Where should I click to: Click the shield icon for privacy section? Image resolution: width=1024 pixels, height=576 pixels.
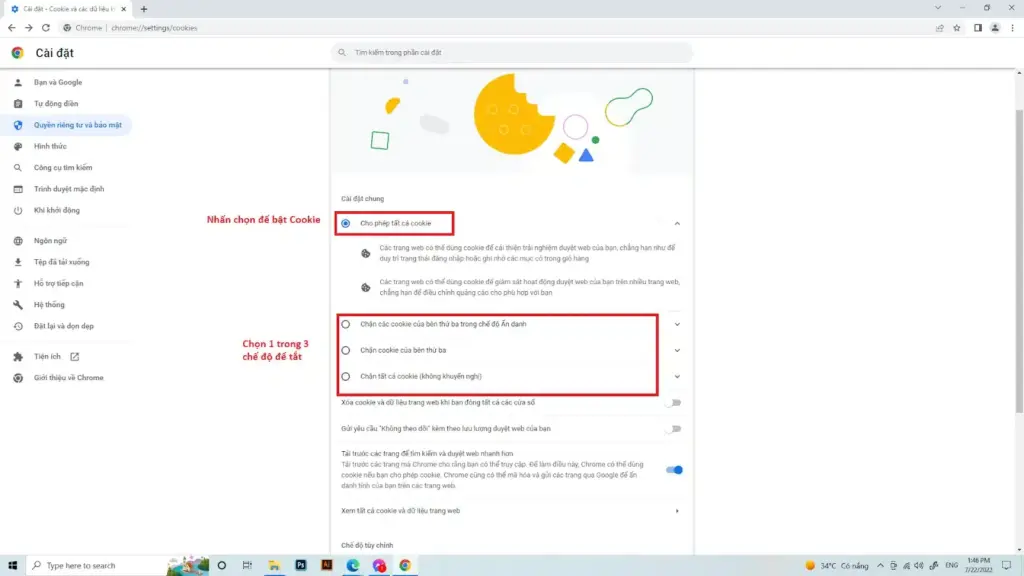(x=18, y=125)
